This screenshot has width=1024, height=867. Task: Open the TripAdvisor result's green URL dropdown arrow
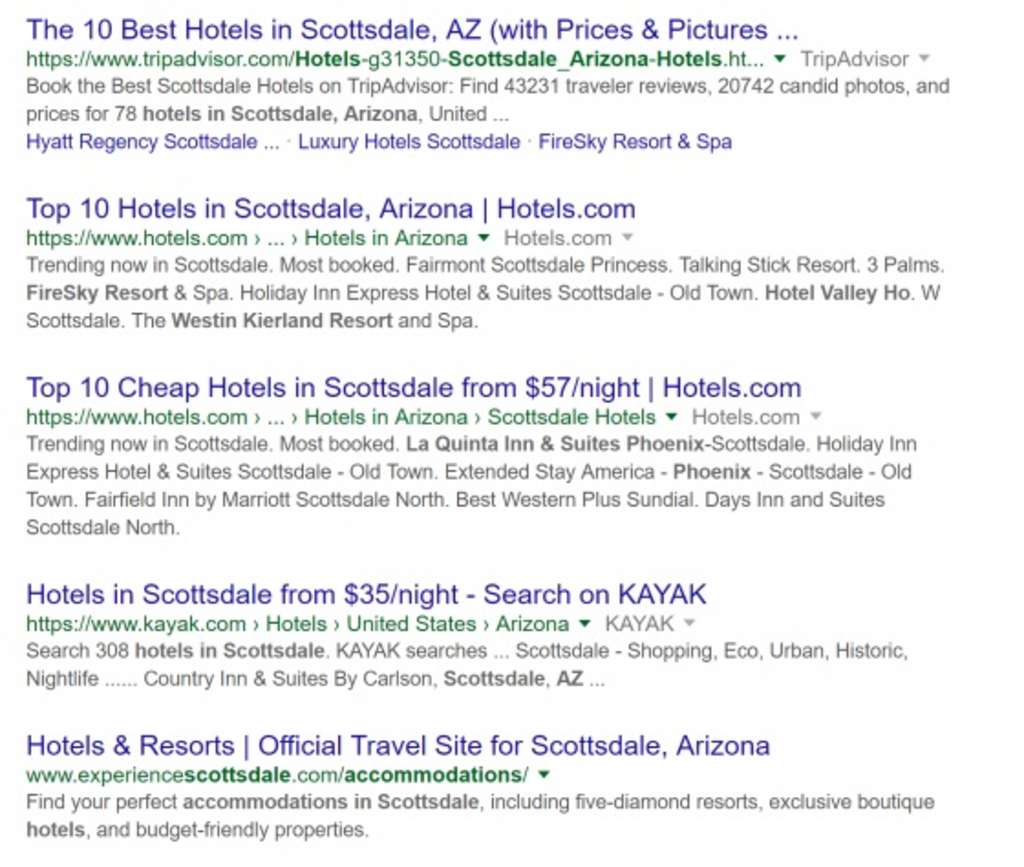click(x=781, y=59)
